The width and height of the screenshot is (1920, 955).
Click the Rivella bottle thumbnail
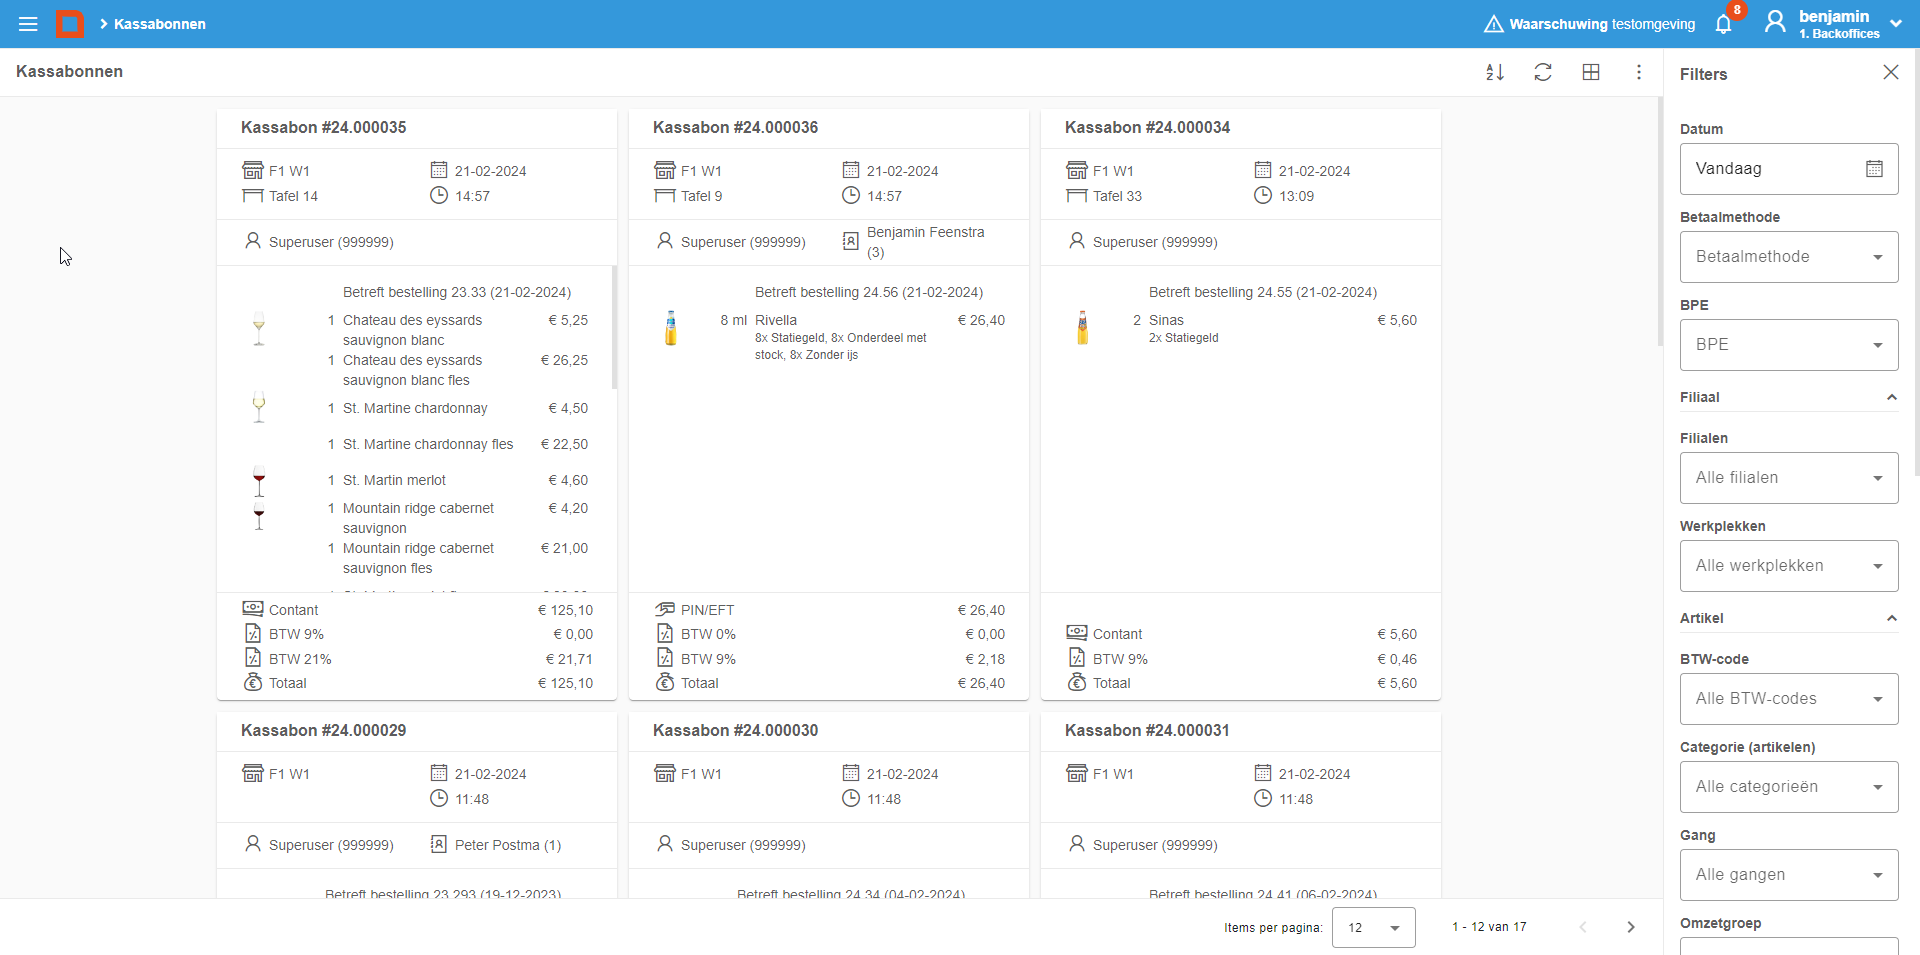coord(671,328)
